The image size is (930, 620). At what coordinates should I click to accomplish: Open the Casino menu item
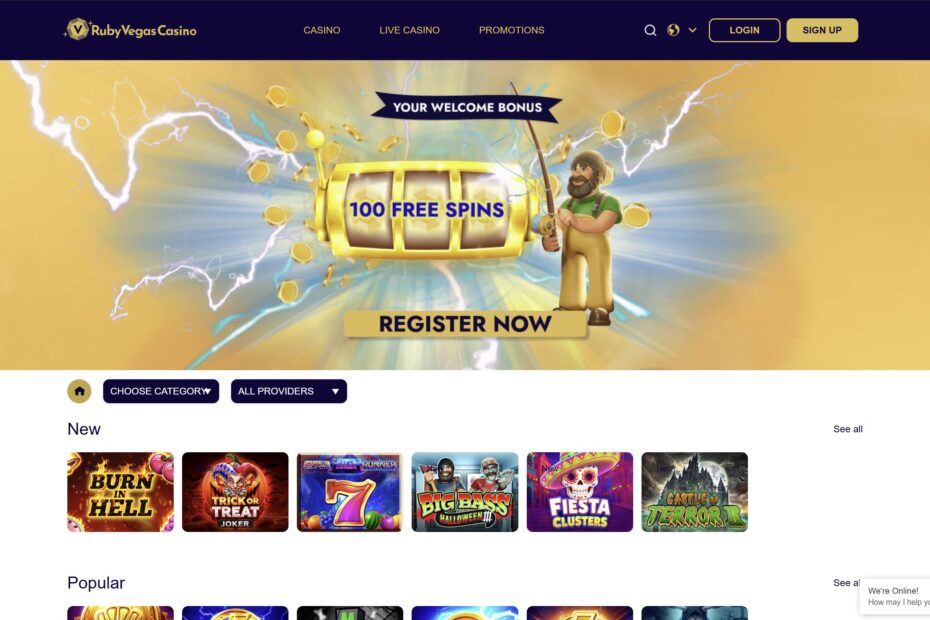tap(322, 30)
